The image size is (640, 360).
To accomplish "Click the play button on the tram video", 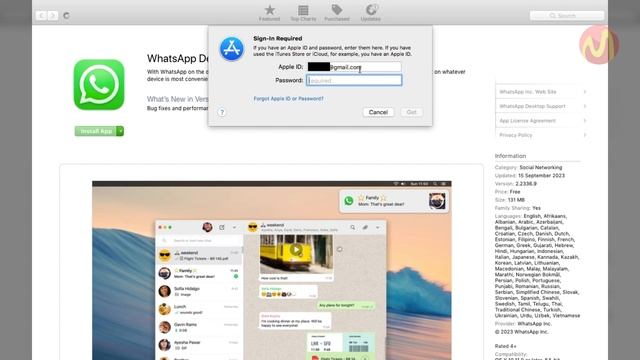I will 296,249.
